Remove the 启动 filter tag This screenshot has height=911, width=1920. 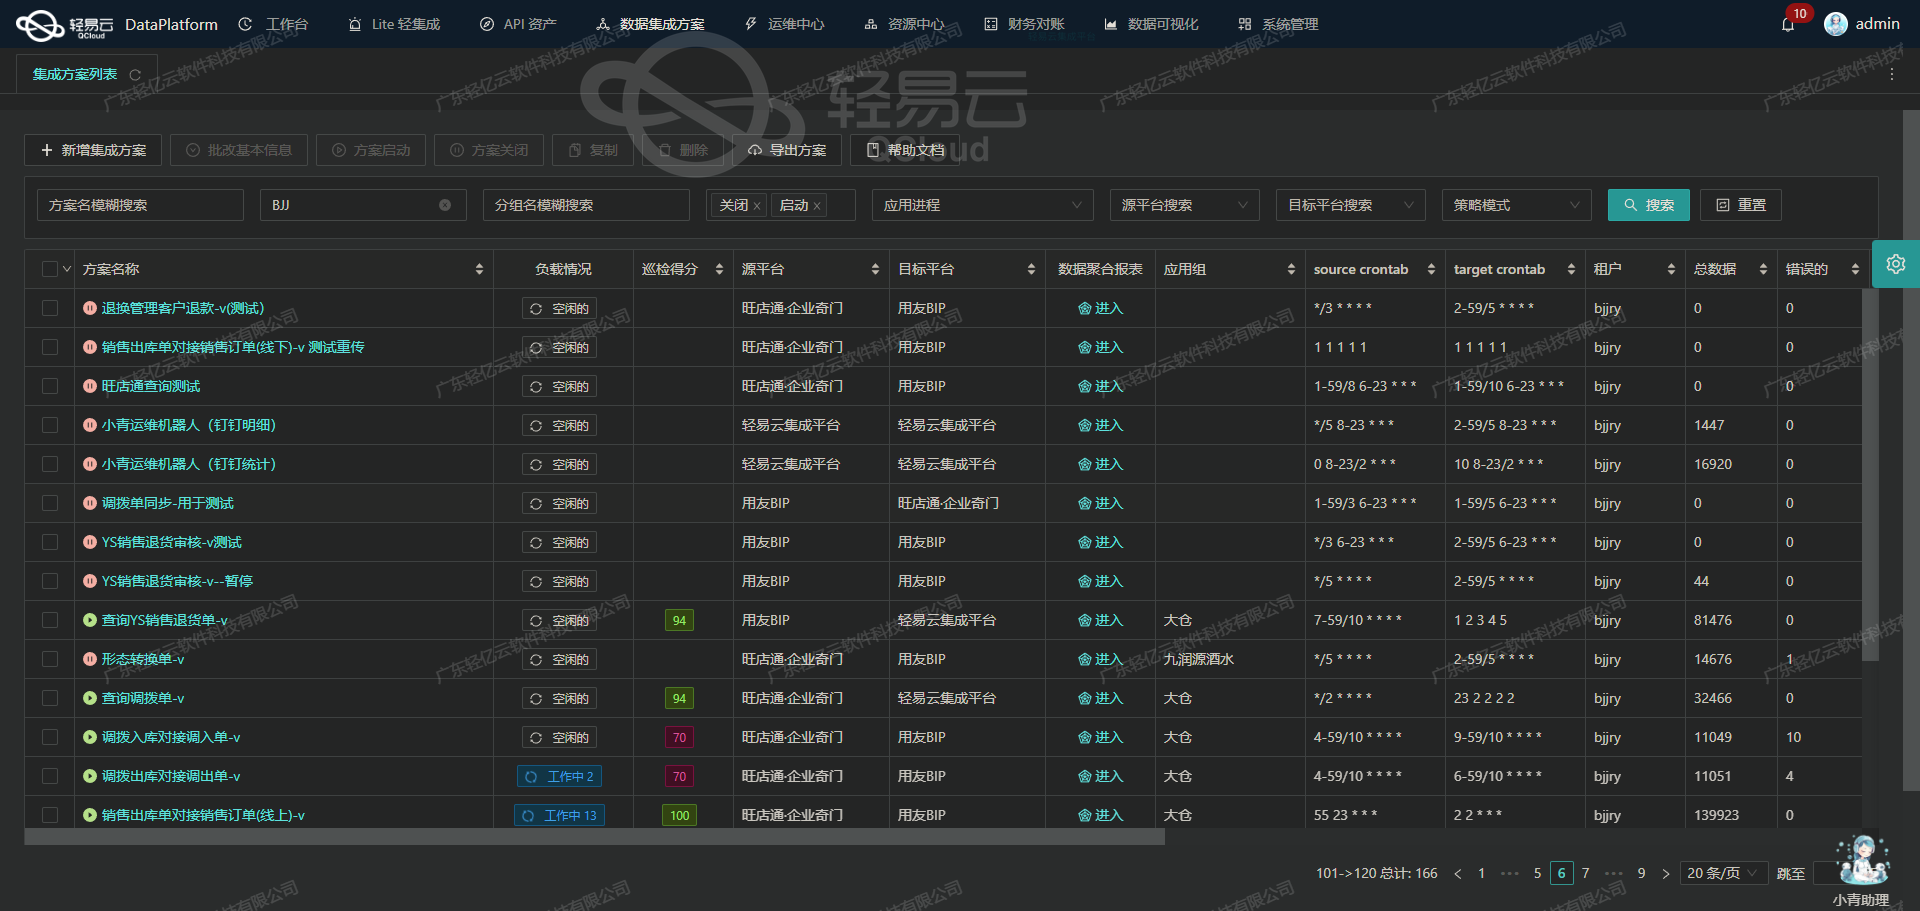[x=817, y=206]
